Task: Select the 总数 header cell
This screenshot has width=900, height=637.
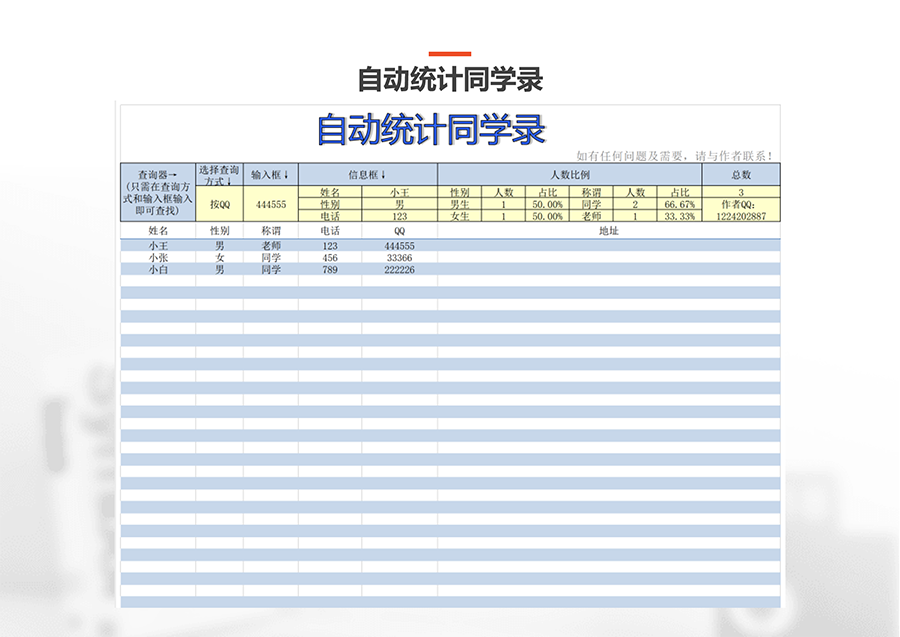Action: click(741, 175)
